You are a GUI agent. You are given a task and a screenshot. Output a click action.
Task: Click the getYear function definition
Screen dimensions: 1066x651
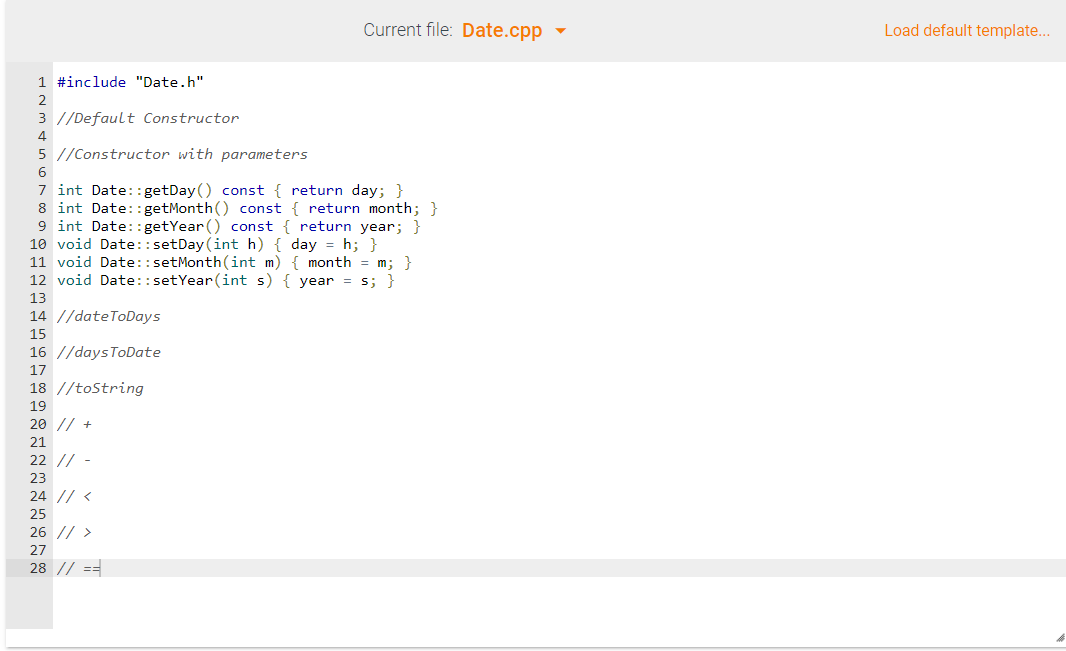click(x=237, y=226)
